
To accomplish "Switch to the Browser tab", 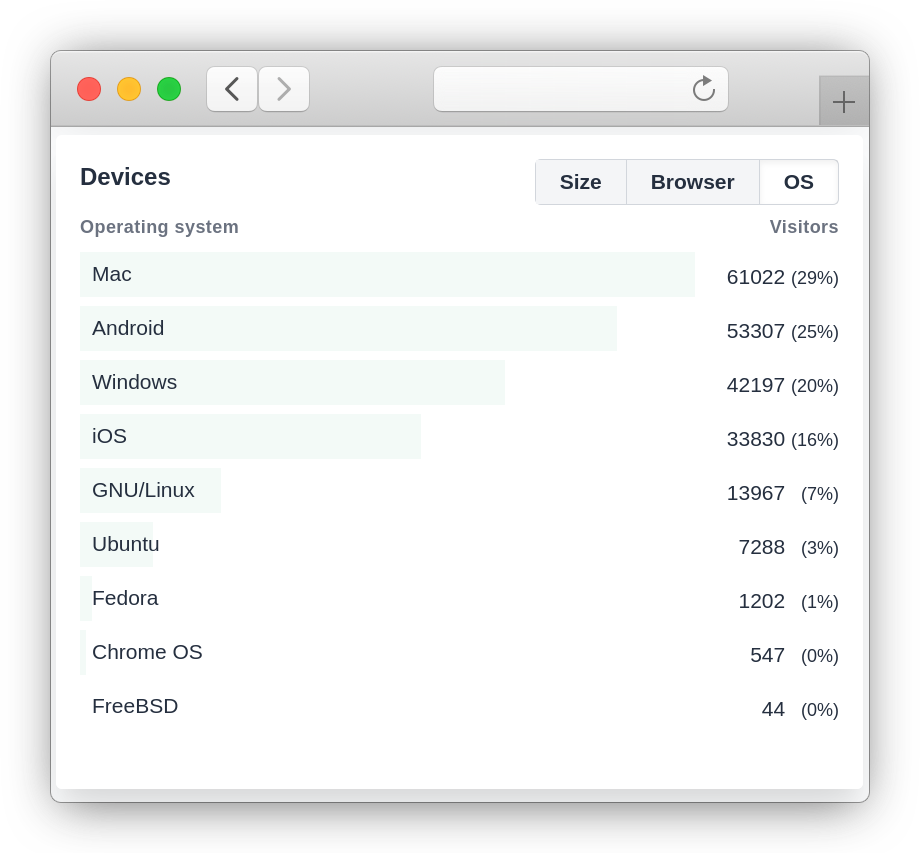I will (x=692, y=182).
